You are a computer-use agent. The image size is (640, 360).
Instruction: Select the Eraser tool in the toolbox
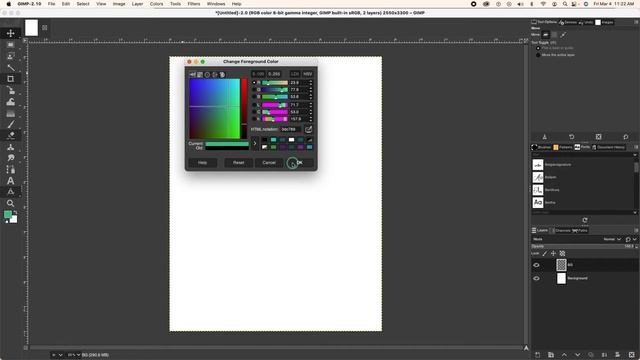pos(11,135)
